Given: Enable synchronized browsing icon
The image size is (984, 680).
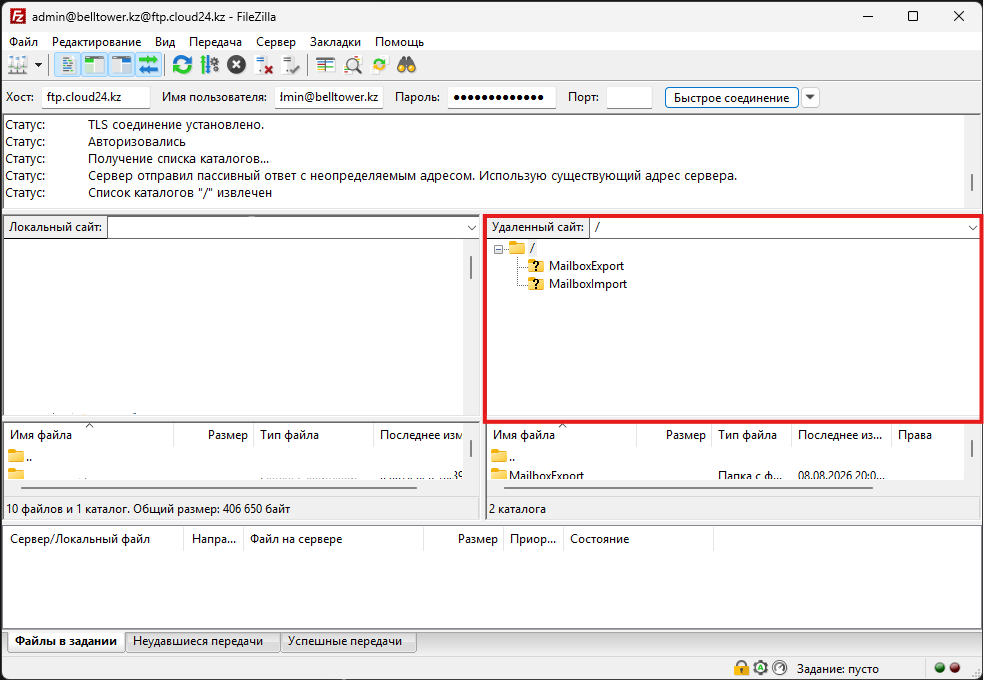Looking at the screenshot, I should 380,65.
